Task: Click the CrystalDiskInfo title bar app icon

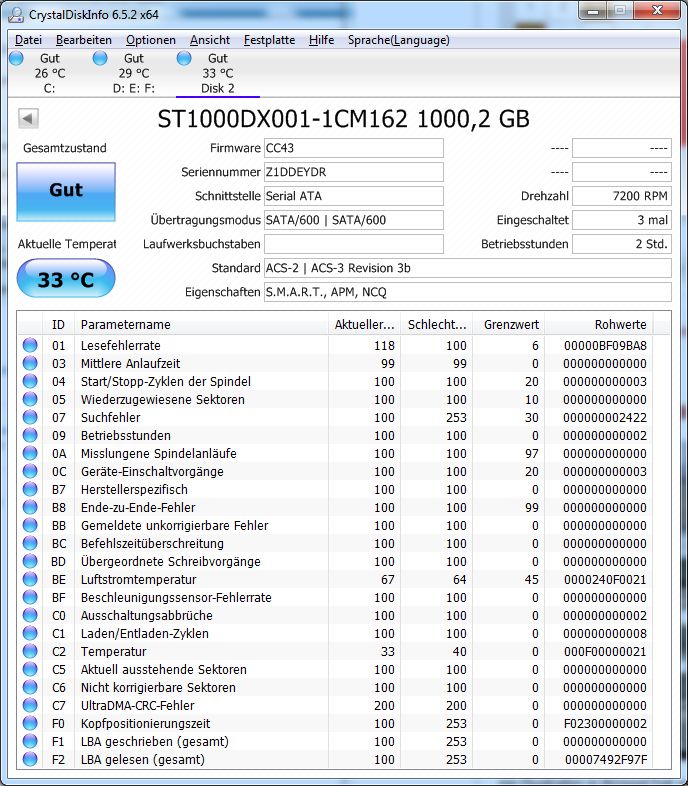Action: [16, 15]
